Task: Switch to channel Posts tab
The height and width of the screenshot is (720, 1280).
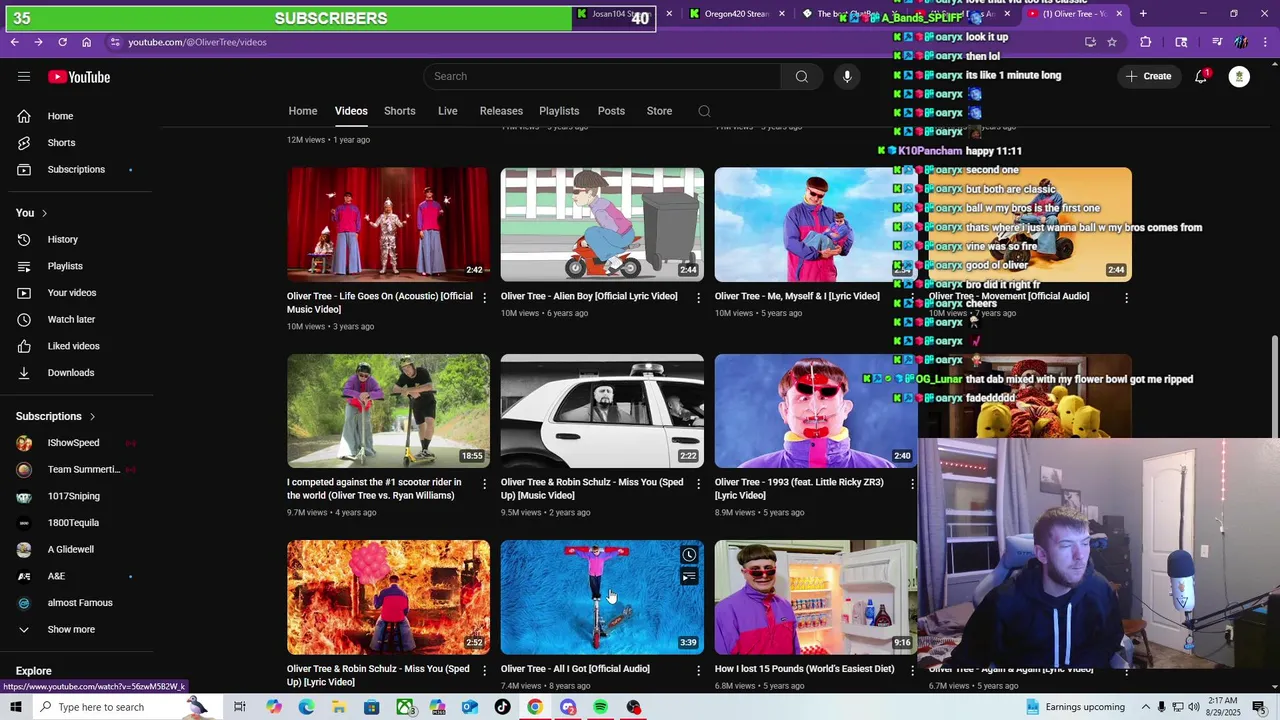Action: 611,111
